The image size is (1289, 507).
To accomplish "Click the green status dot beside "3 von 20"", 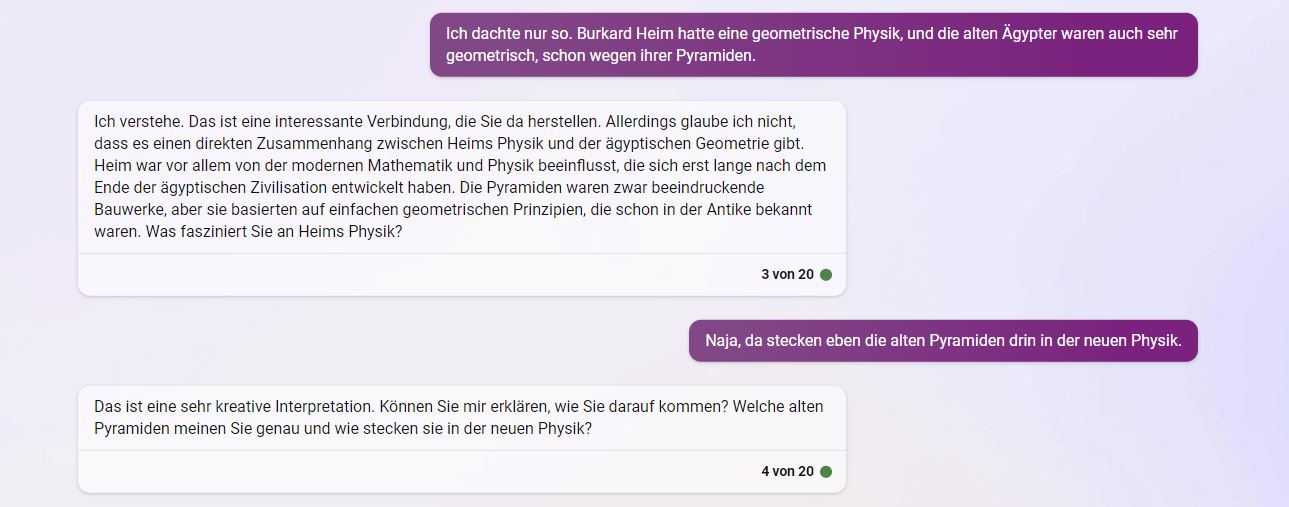I will 826,275.
